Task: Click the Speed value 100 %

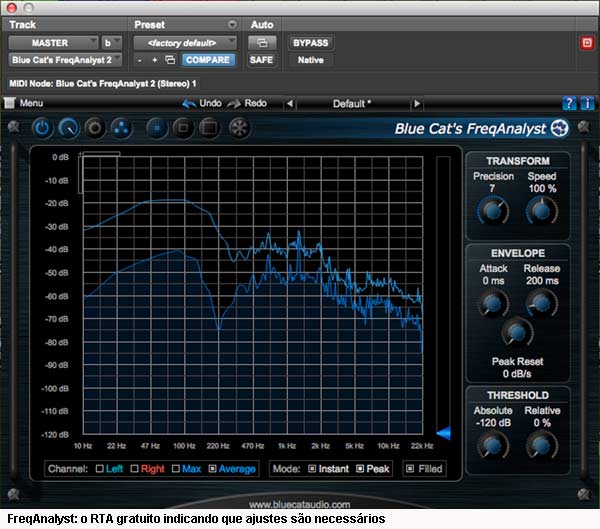Action: 543,188
